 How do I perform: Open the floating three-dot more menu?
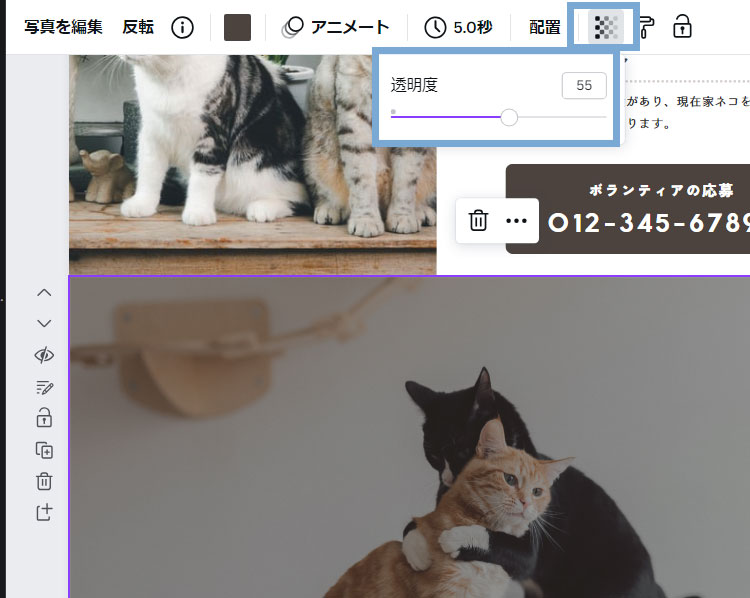point(516,221)
